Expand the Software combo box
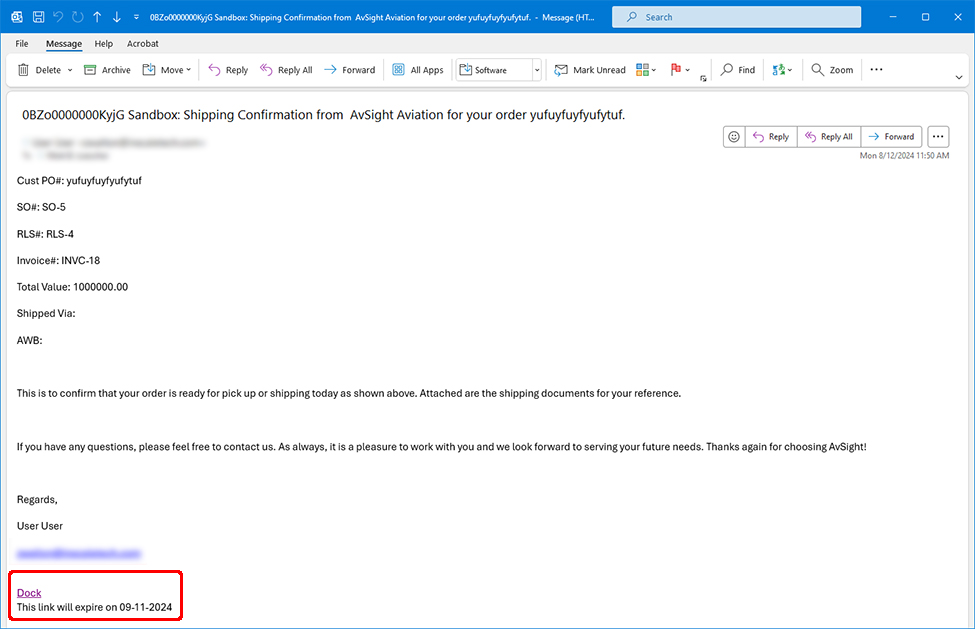Screen dimensions: 975x629 [x=537, y=70]
